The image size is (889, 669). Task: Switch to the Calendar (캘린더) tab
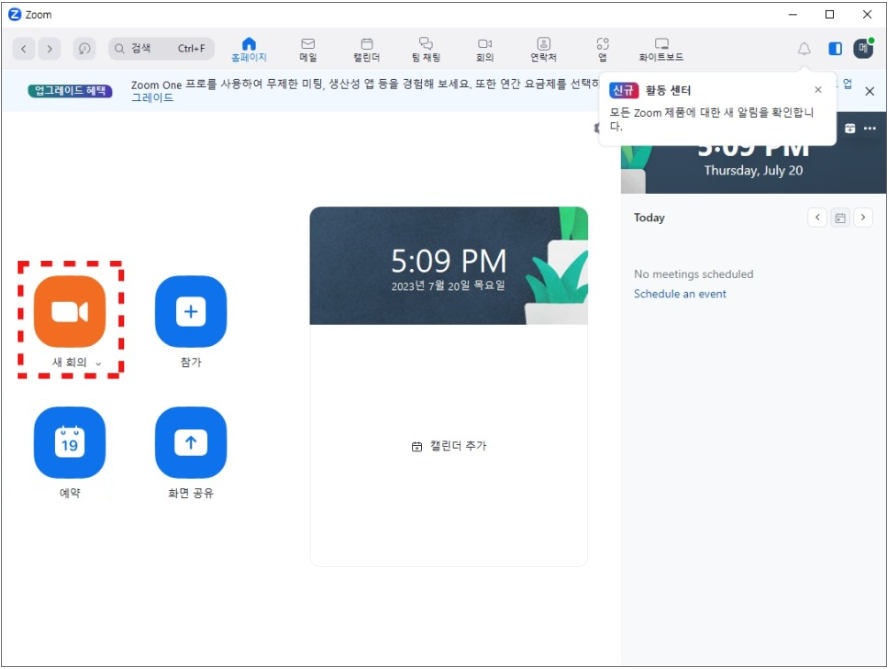point(367,49)
